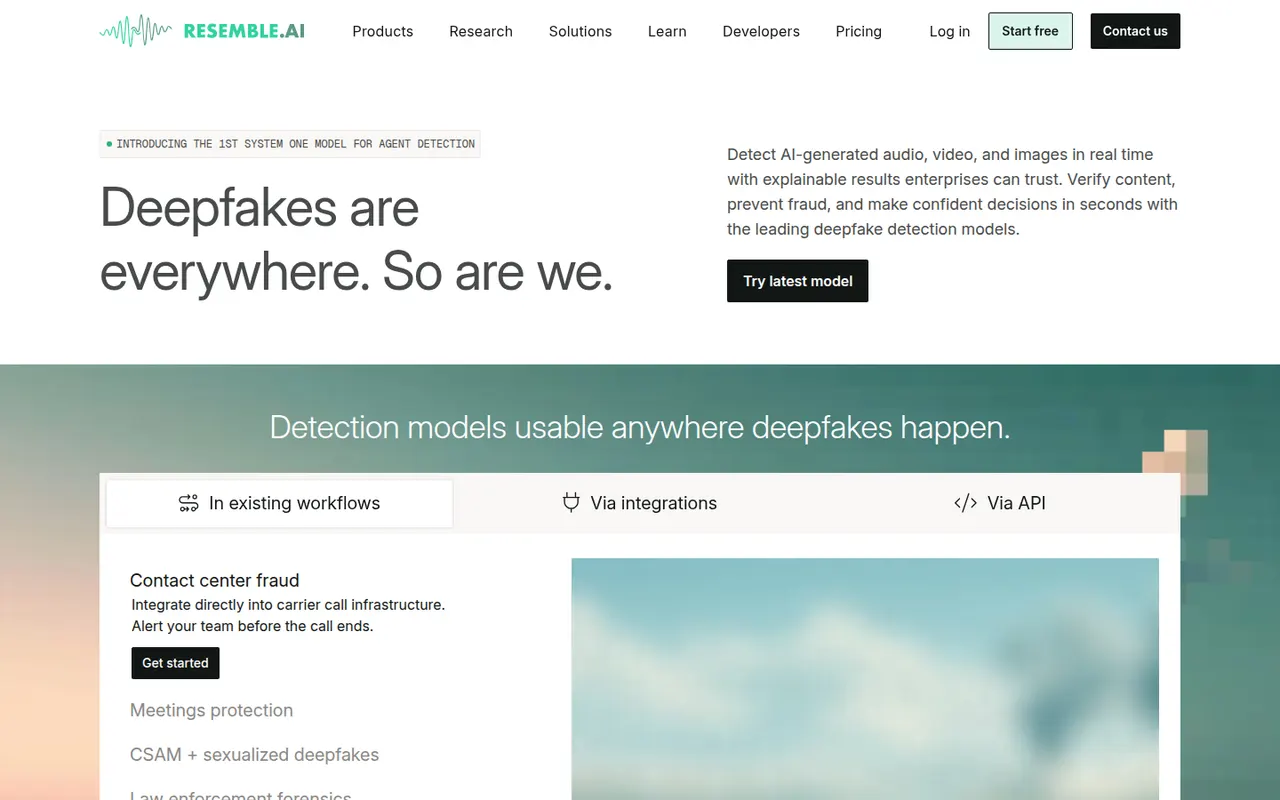This screenshot has width=1280, height=800.
Task: Click the Log in link
Action: (x=949, y=31)
